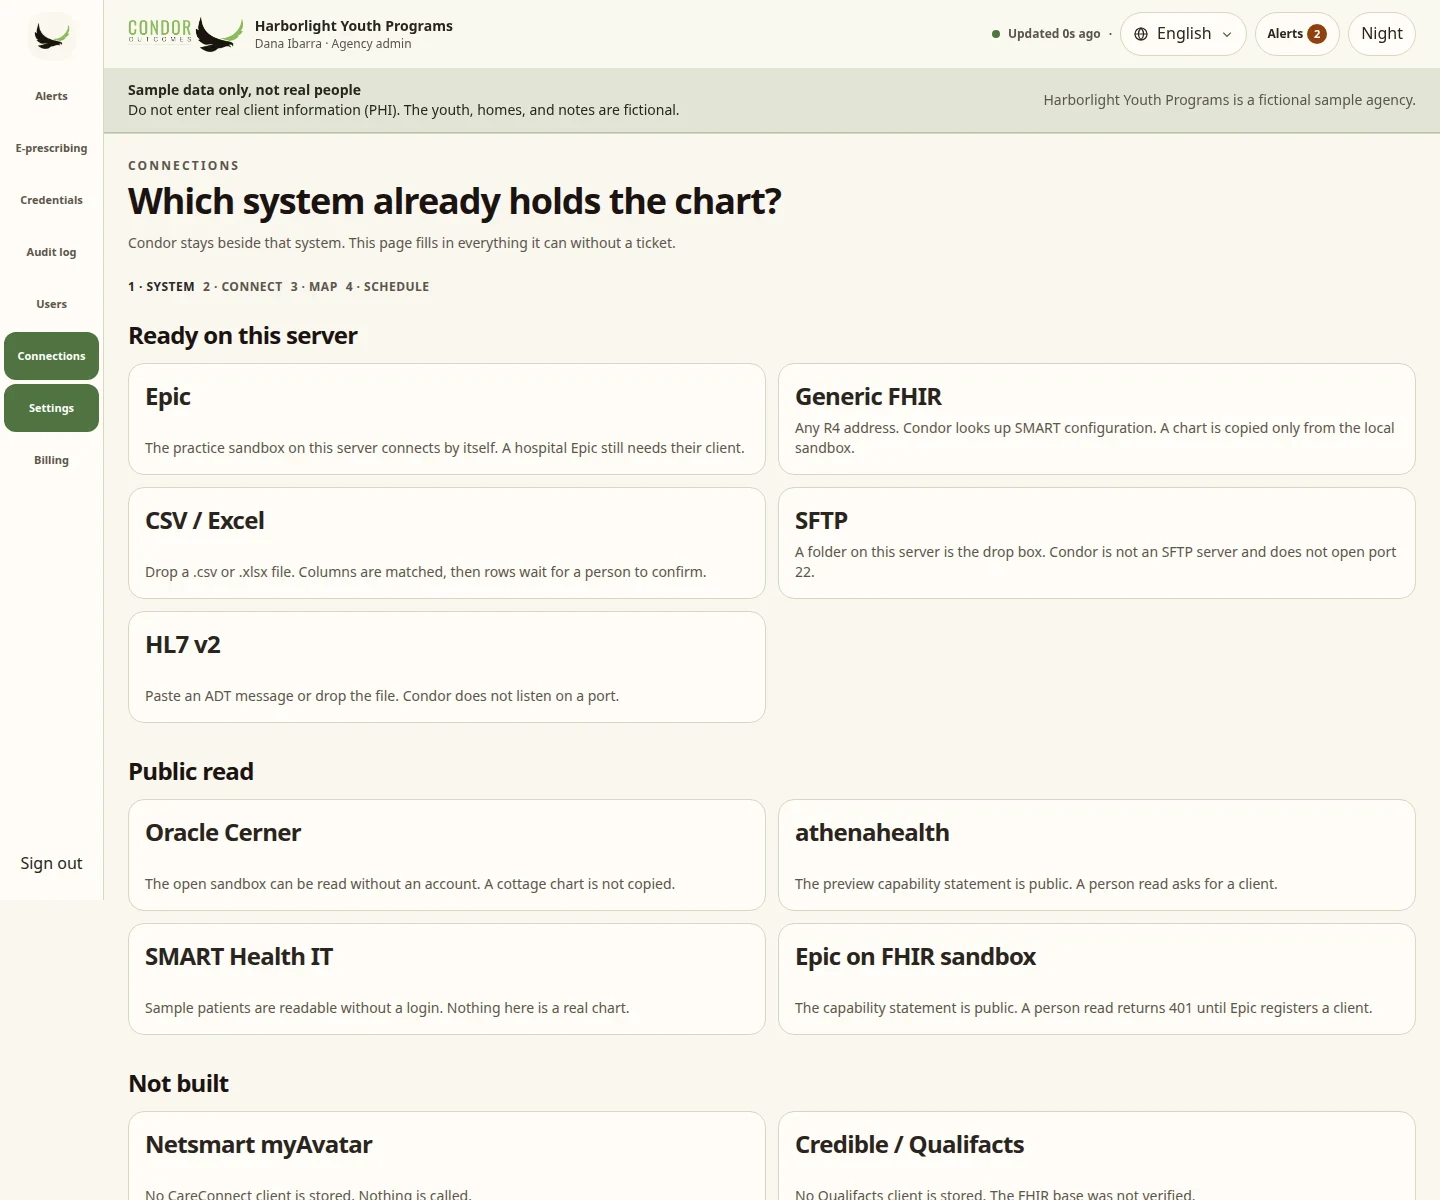
Task: Click the "Not built" section heading
Action: [179, 1084]
